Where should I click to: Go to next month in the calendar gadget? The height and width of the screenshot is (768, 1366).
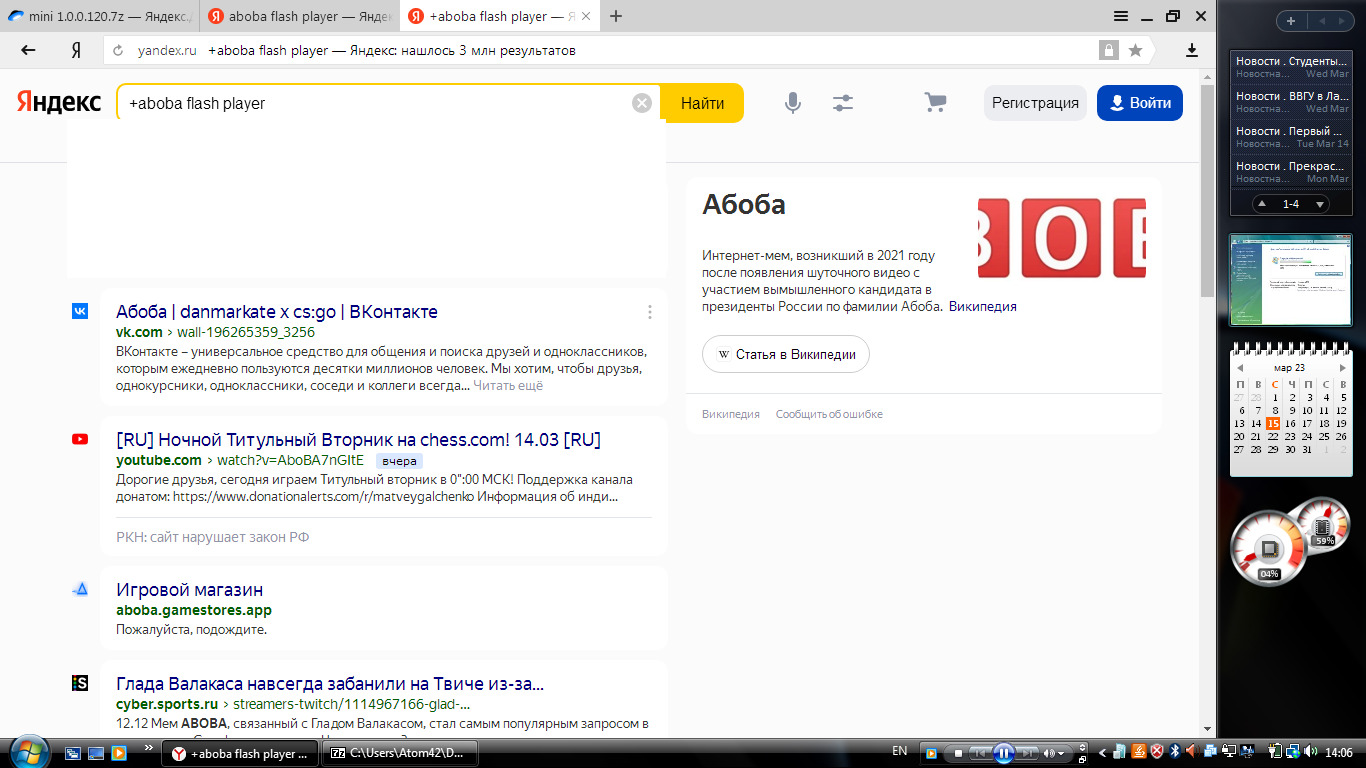[x=1343, y=368]
